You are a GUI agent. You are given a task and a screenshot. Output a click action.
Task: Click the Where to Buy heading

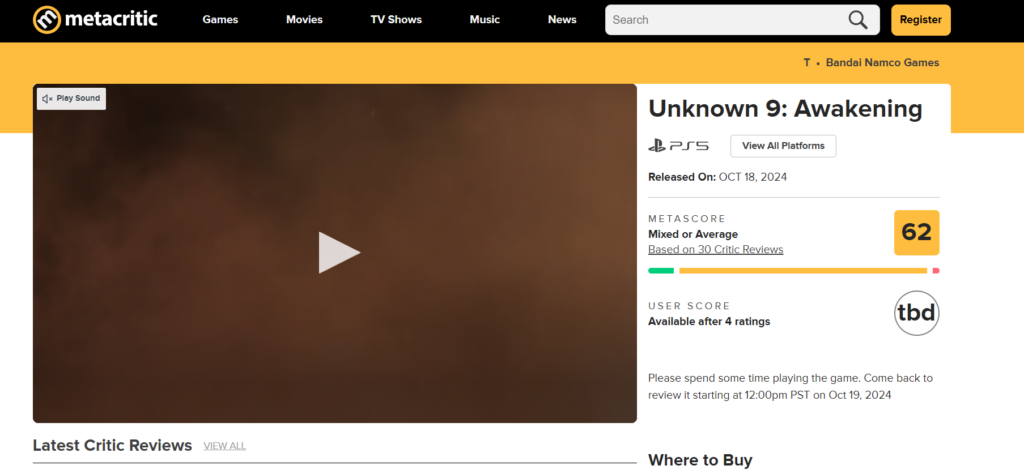pos(700,460)
